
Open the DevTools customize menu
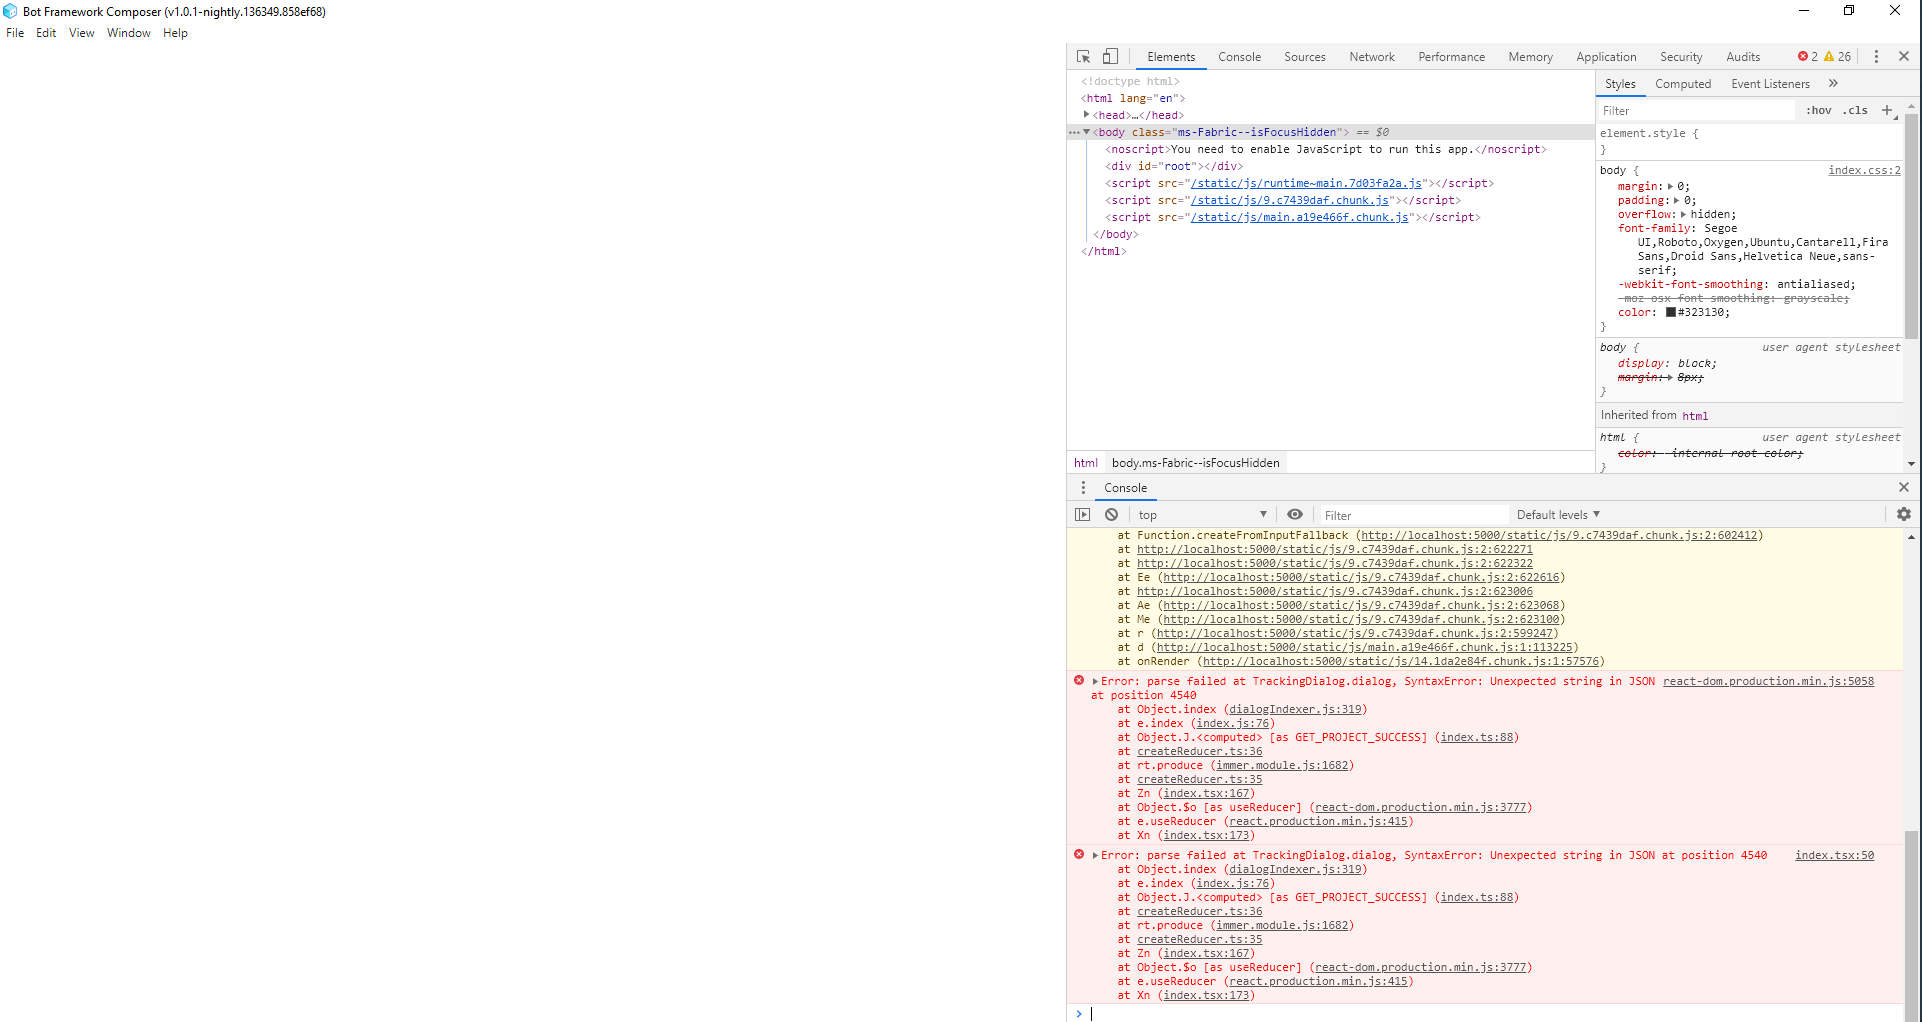click(1876, 56)
